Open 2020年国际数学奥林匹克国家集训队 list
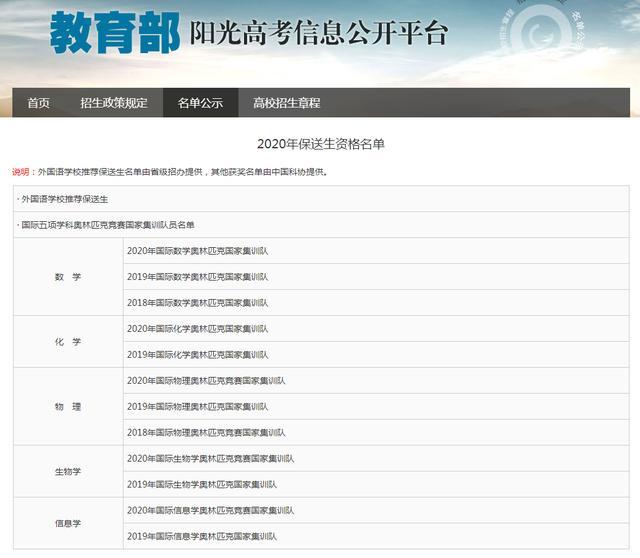This screenshot has height=558, width=640. click(x=198, y=251)
